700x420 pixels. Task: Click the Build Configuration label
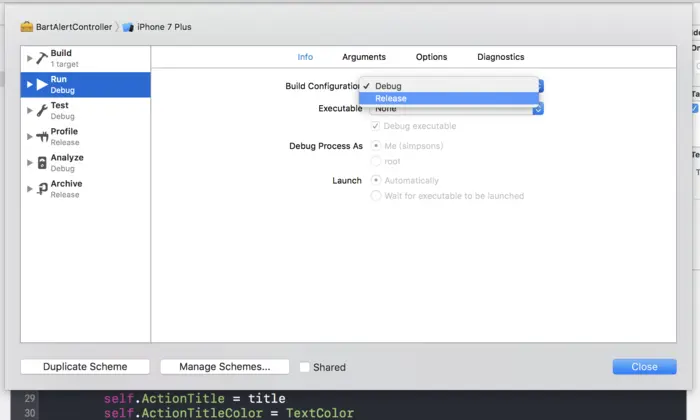(322, 86)
